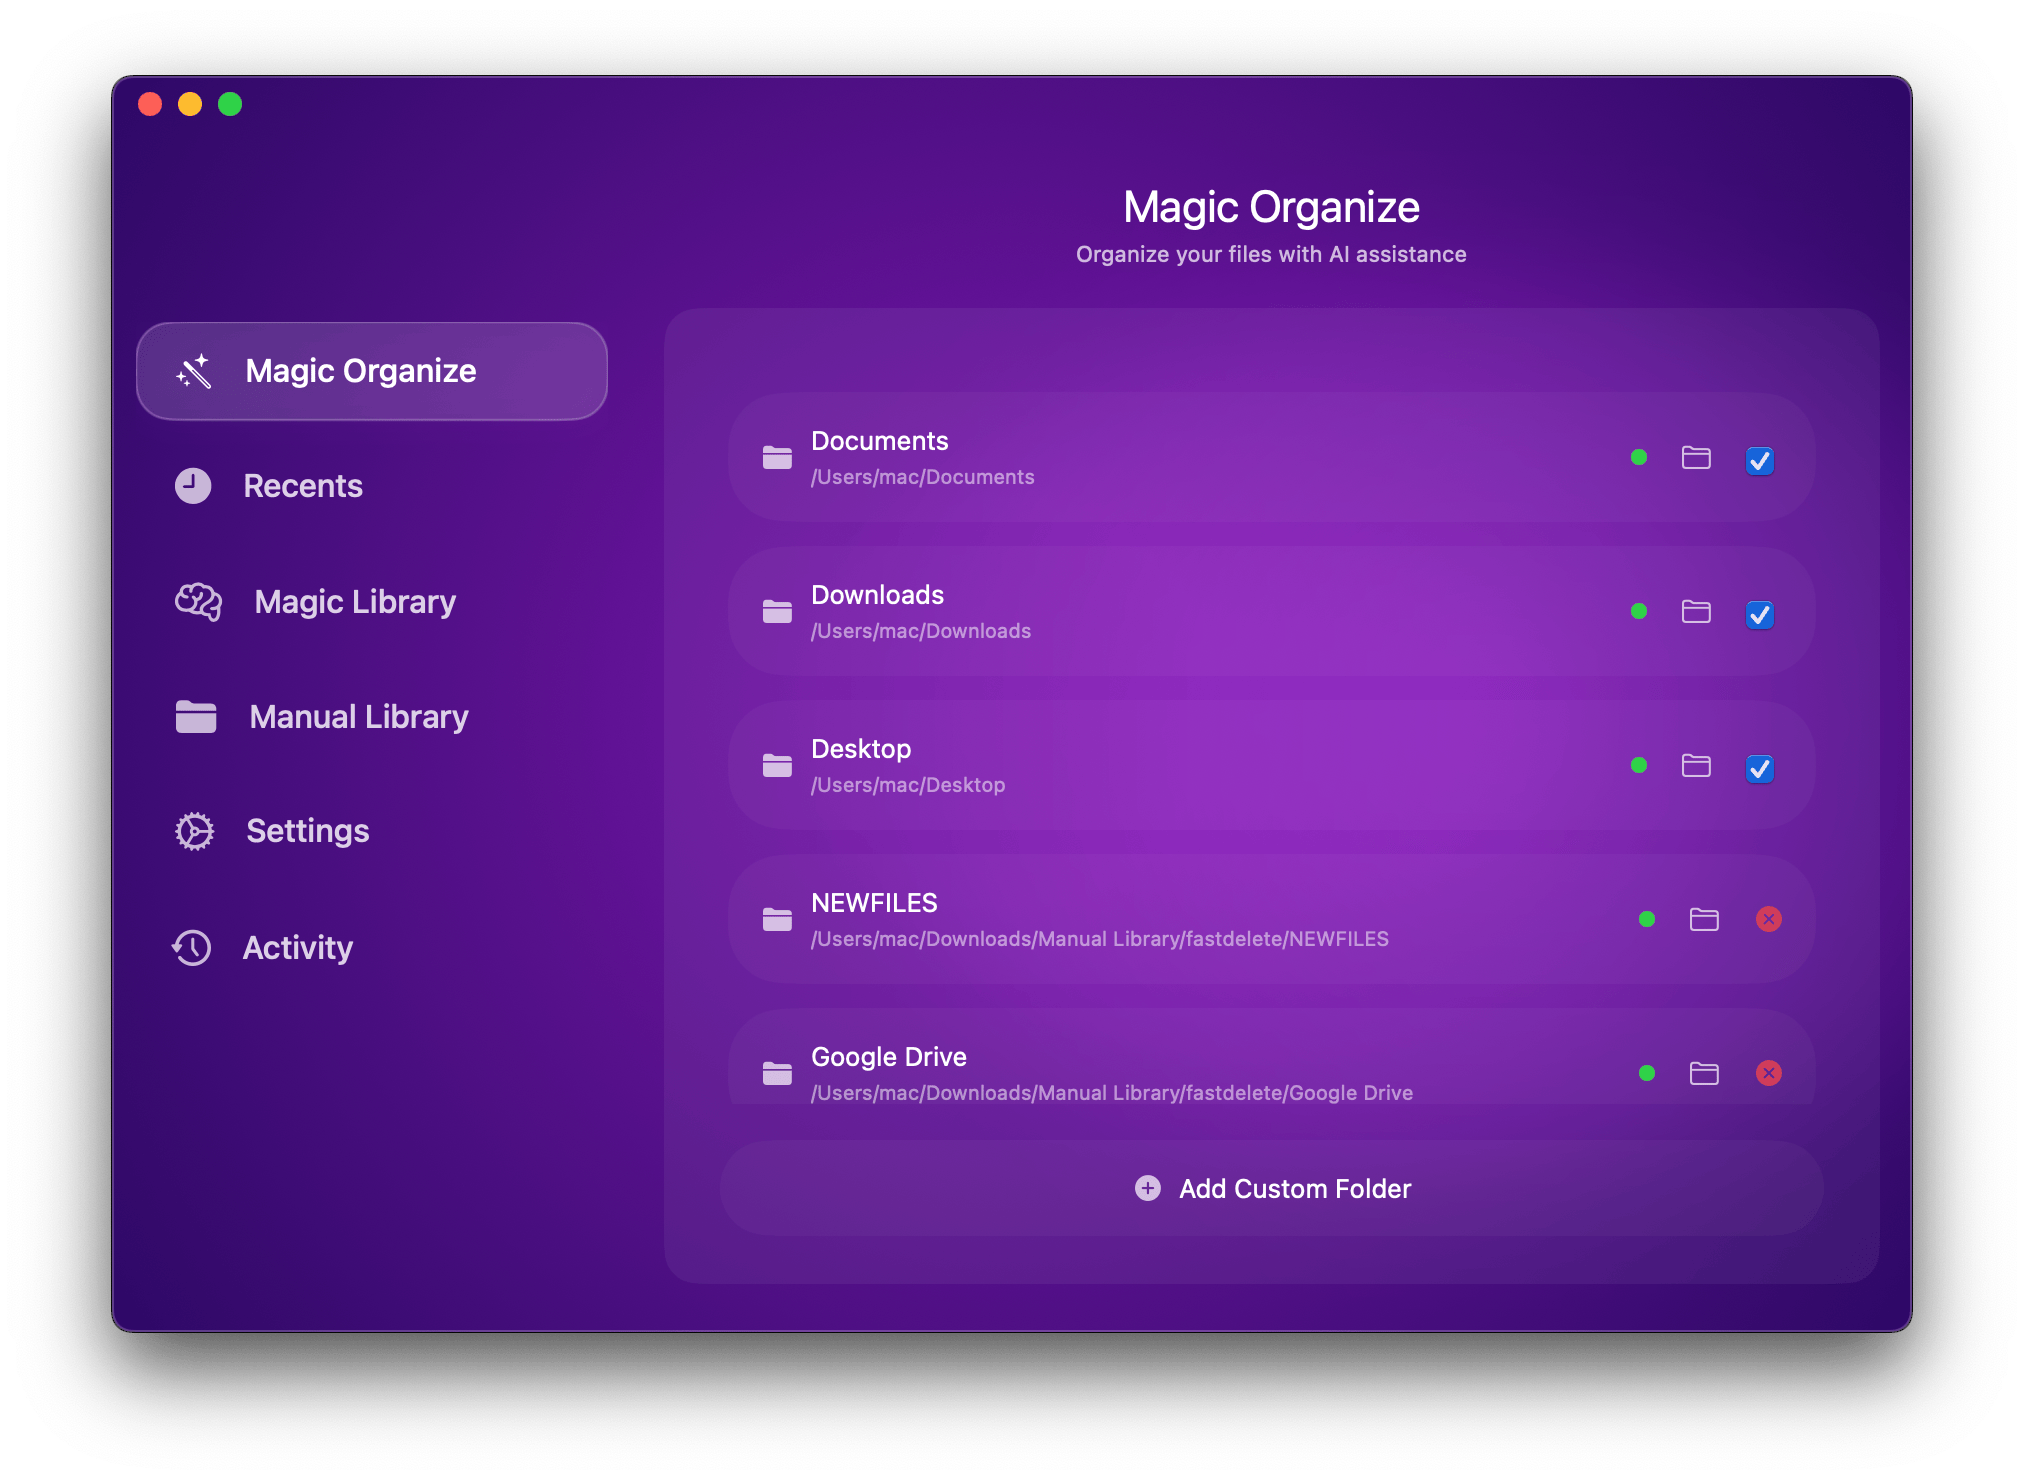Viewport: 2024px width, 1480px height.
Task: Open Google Drive via its outline folder icon
Action: (1704, 1074)
